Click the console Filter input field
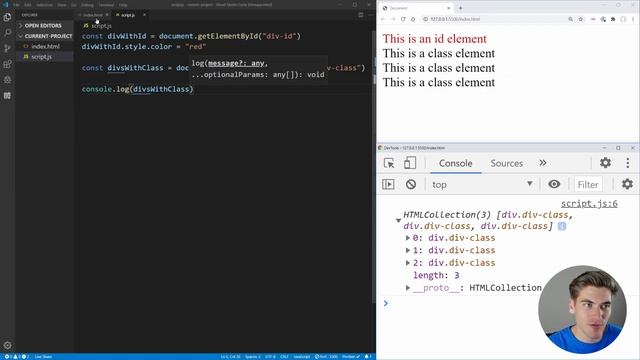Viewport: 640px width, 360px height. click(x=588, y=184)
